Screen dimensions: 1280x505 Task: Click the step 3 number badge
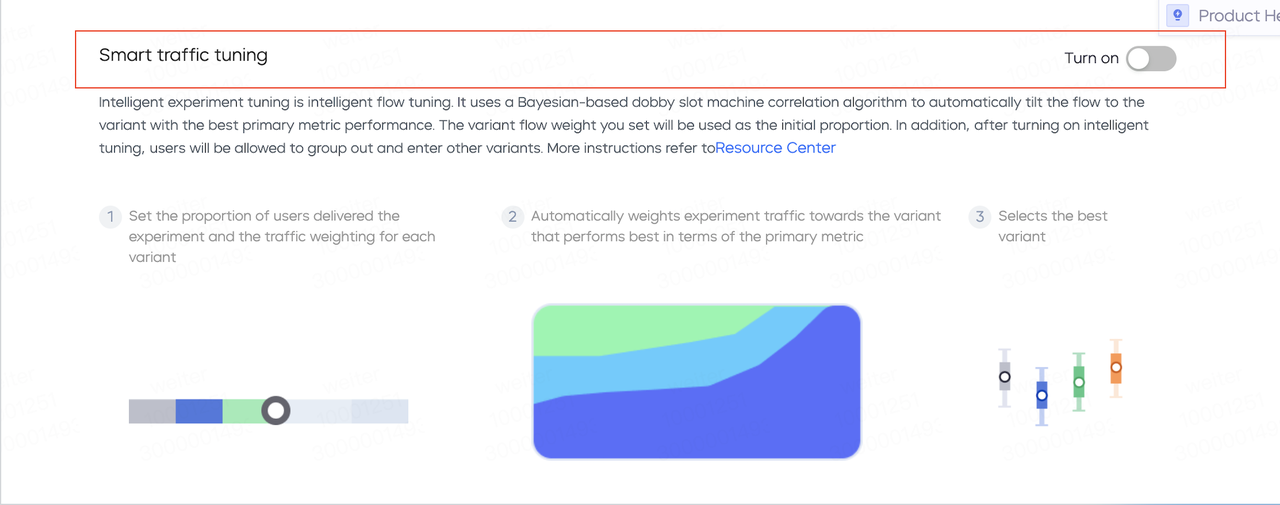pos(980,216)
